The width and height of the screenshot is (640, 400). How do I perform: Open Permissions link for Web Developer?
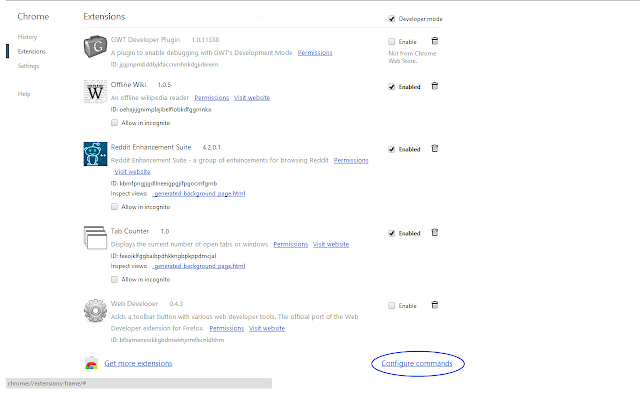[x=227, y=328]
